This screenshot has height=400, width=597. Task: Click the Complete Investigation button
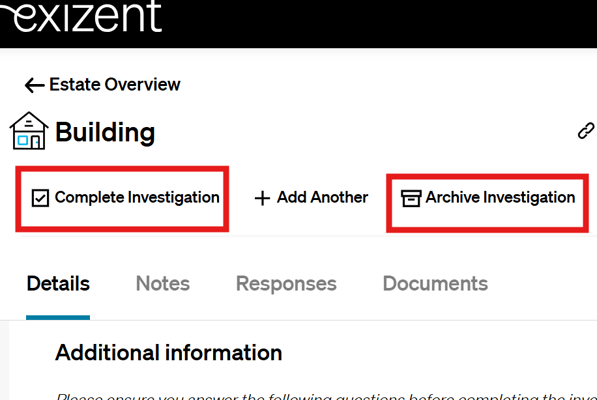click(126, 198)
